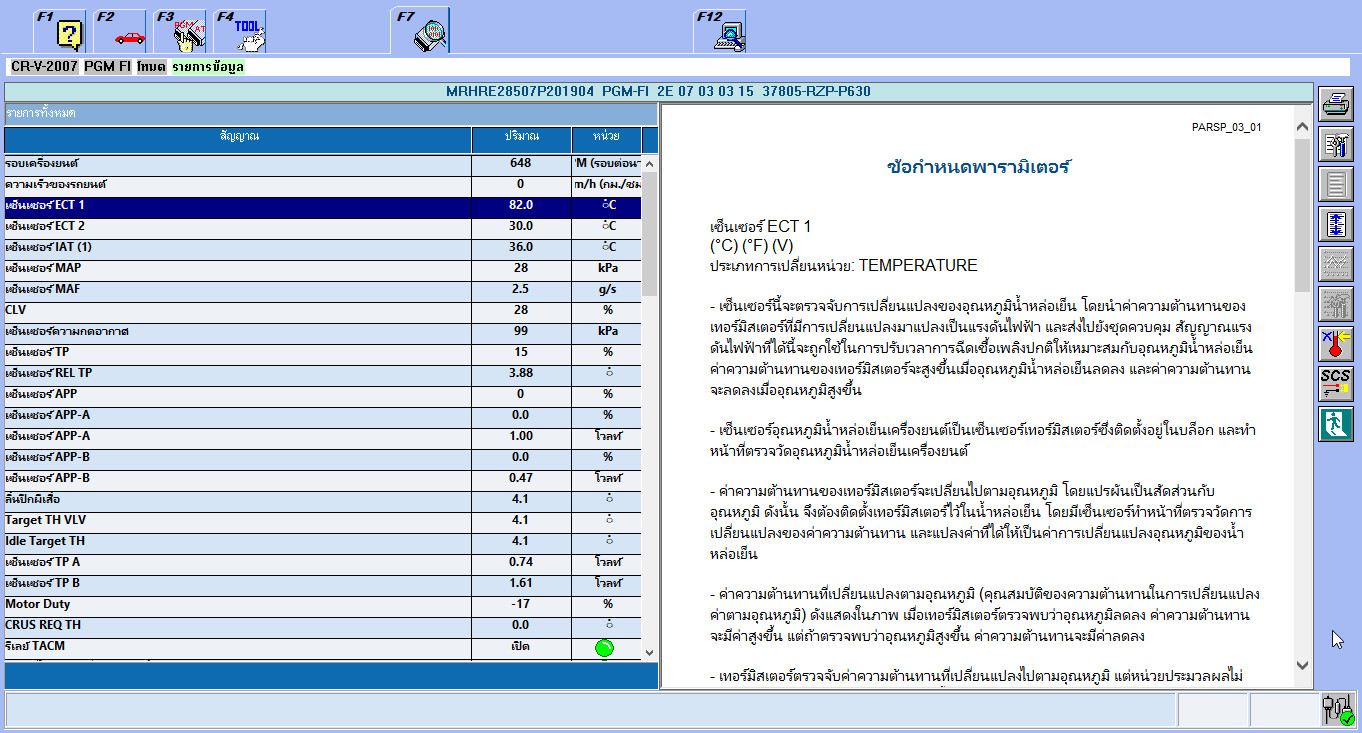Image resolution: width=1362 pixels, height=733 pixels.
Task: Click the รายการทั้งหมด all-items list title
Action: pyautogui.click(x=41, y=113)
